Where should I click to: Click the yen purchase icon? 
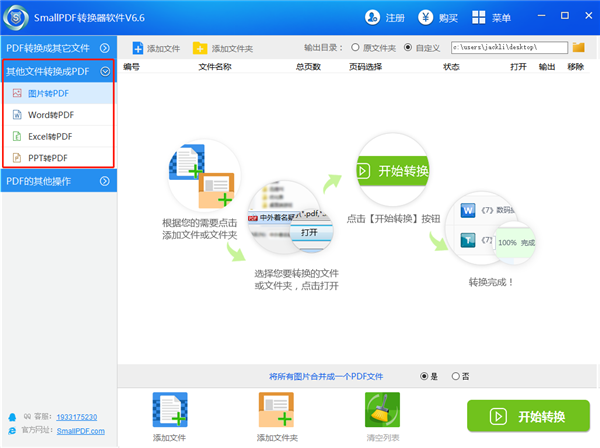(425, 17)
